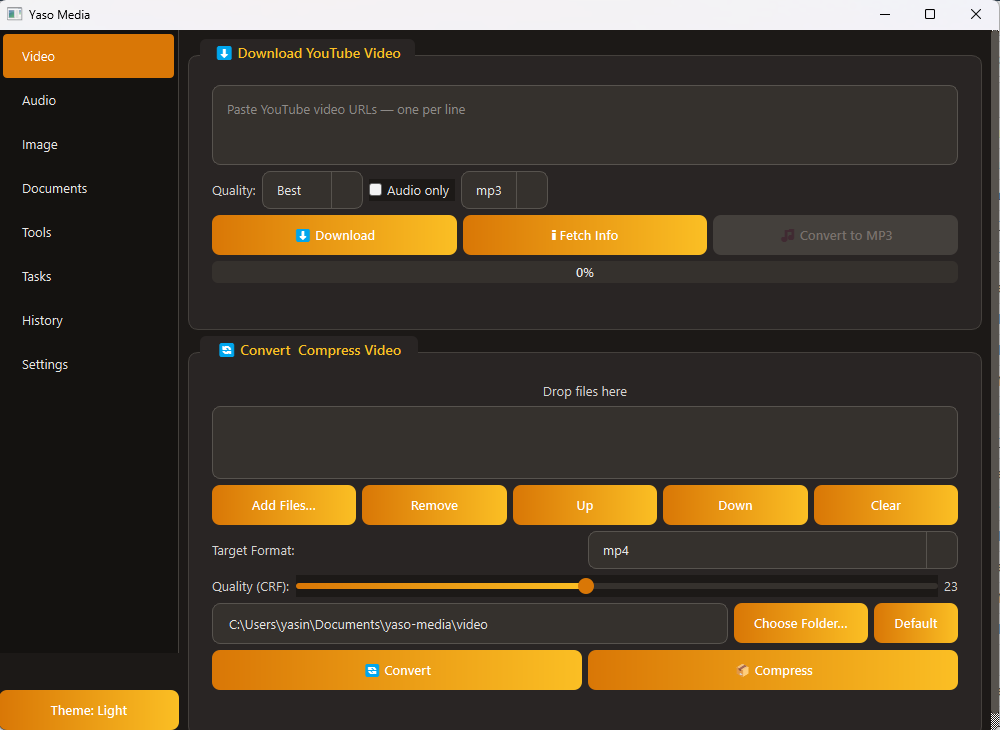This screenshot has width=1000, height=730.
Task: Click the Yaso Media app icon in title bar
Action: coord(14,14)
